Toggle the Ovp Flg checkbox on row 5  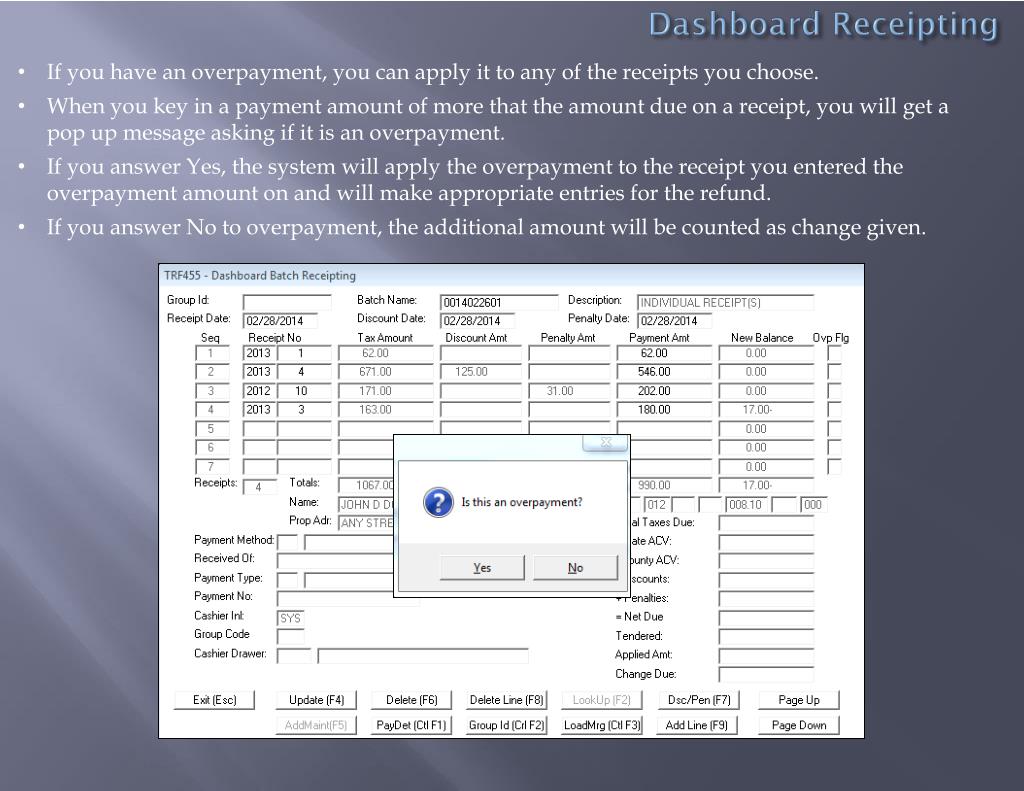click(x=834, y=428)
